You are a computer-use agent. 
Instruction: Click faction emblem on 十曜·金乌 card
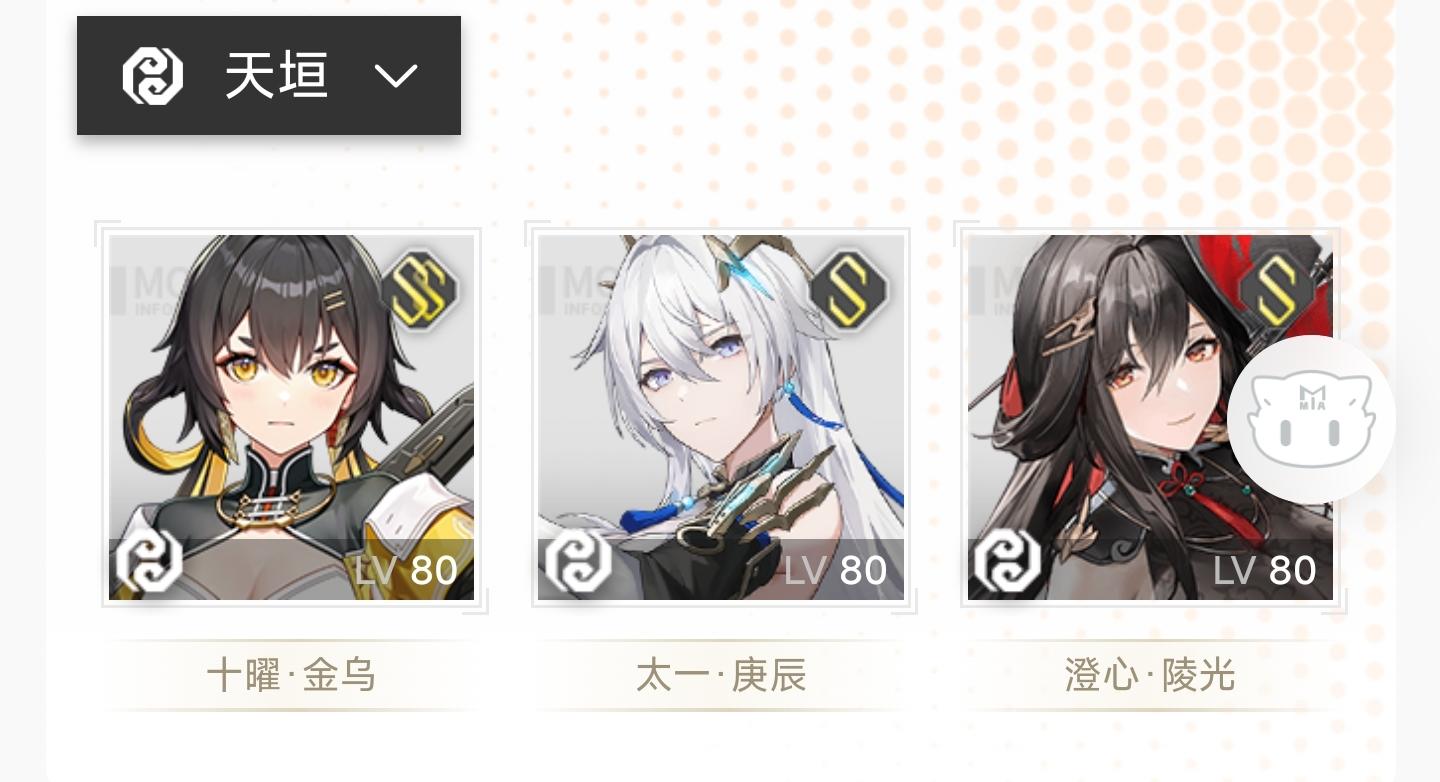click(x=149, y=560)
